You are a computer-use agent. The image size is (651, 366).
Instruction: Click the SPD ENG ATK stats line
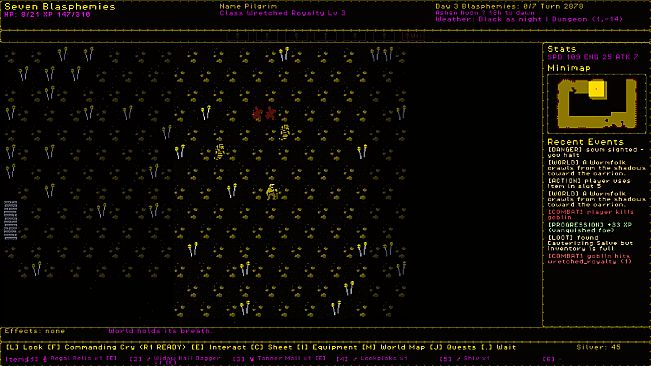tap(592, 57)
